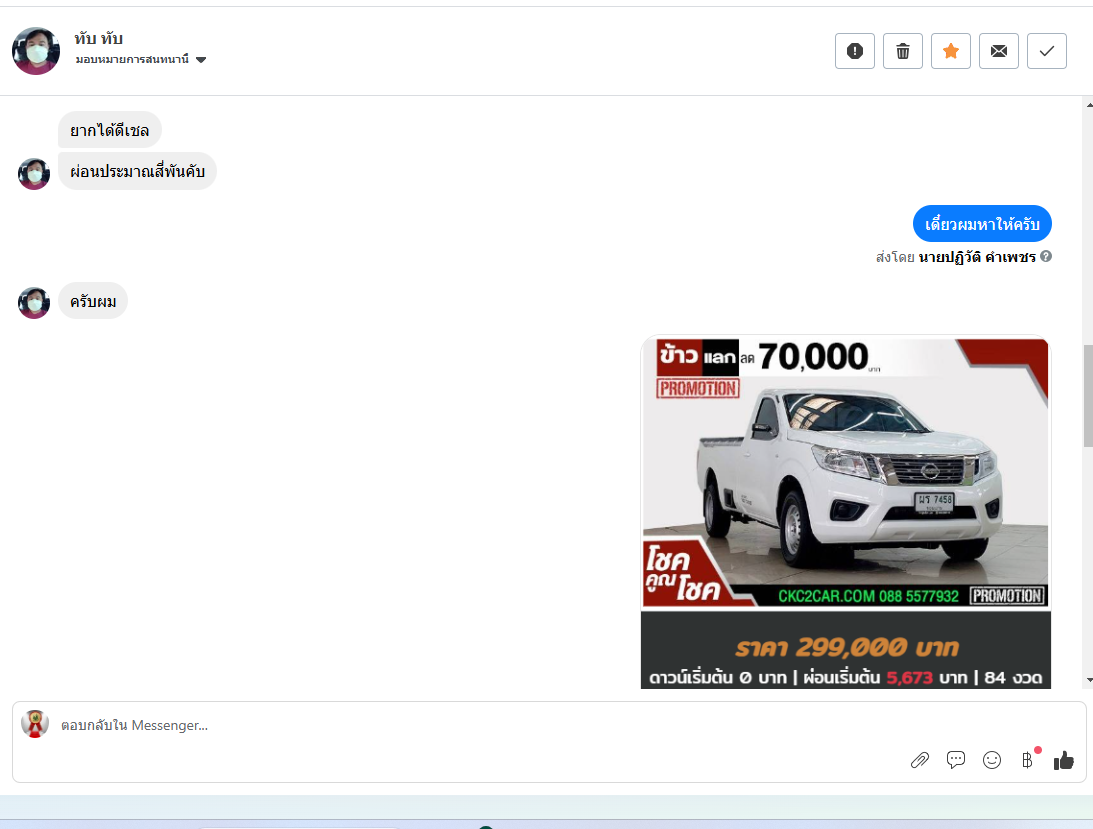The height and width of the screenshot is (829, 1093).
Task: Open the emoji picker smiley icon
Action: tap(992, 760)
